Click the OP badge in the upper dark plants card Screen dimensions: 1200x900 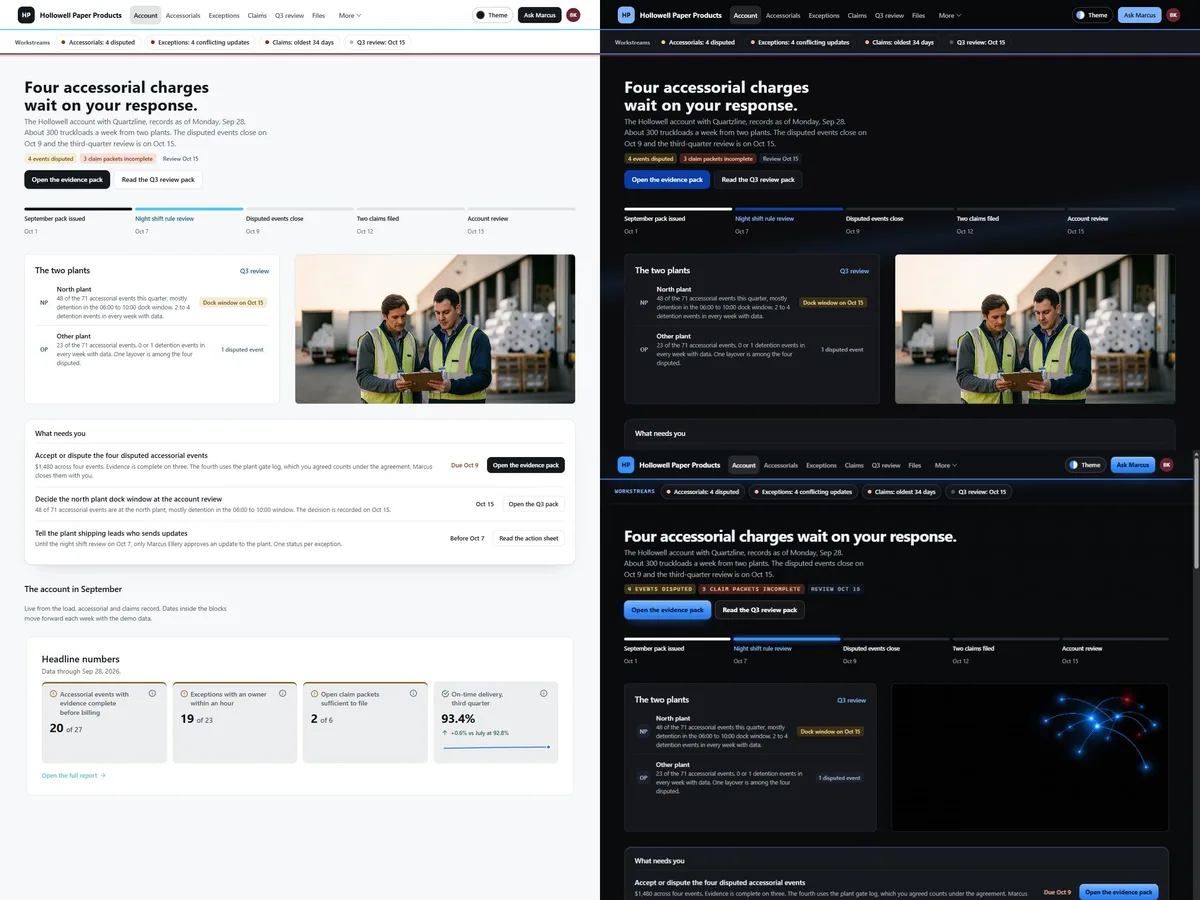pyautogui.click(x=644, y=350)
